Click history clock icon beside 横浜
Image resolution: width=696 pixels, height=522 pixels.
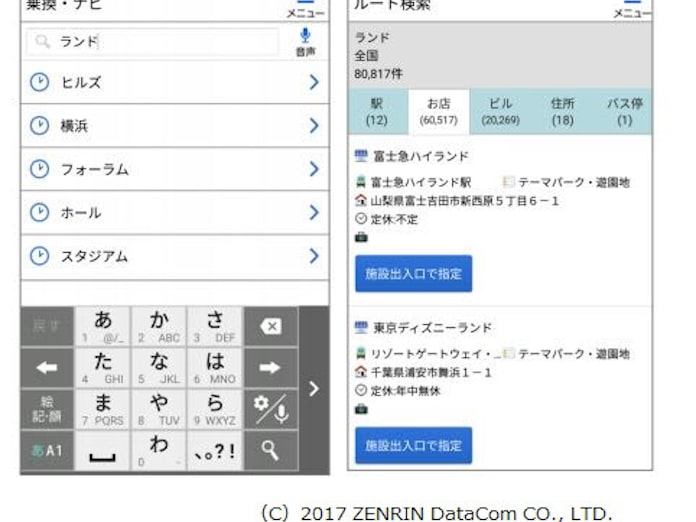click(x=40, y=126)
